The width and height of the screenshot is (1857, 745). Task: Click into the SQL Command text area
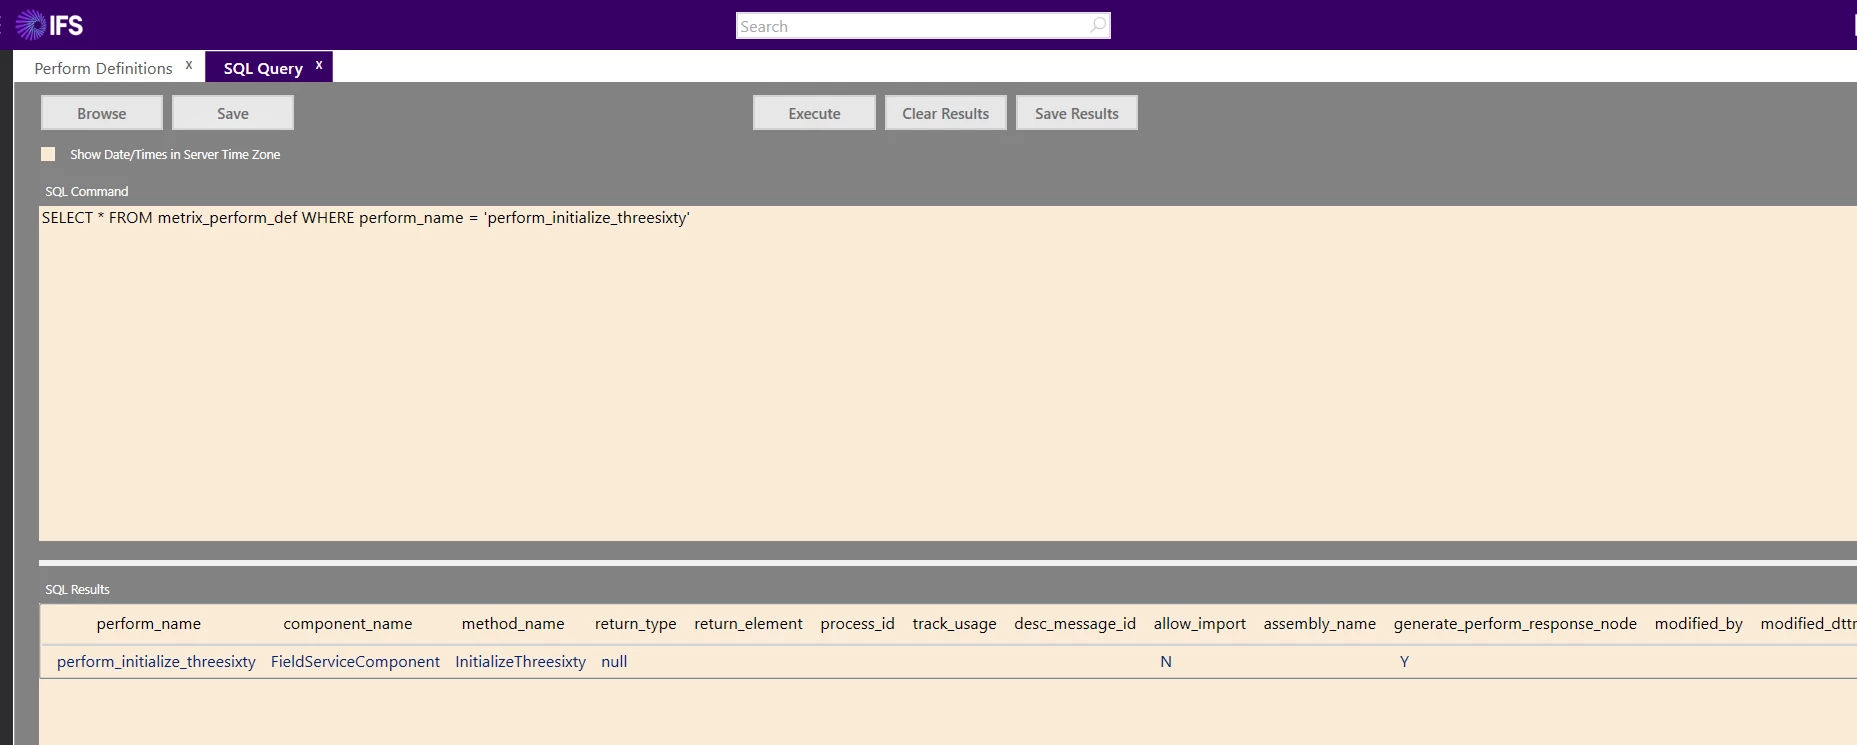pyautogui.click(x=948, y=373)
